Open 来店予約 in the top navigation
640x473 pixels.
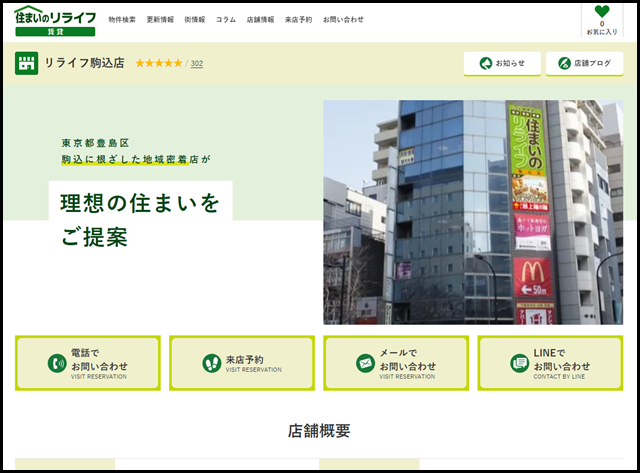[x=298, y=20]
